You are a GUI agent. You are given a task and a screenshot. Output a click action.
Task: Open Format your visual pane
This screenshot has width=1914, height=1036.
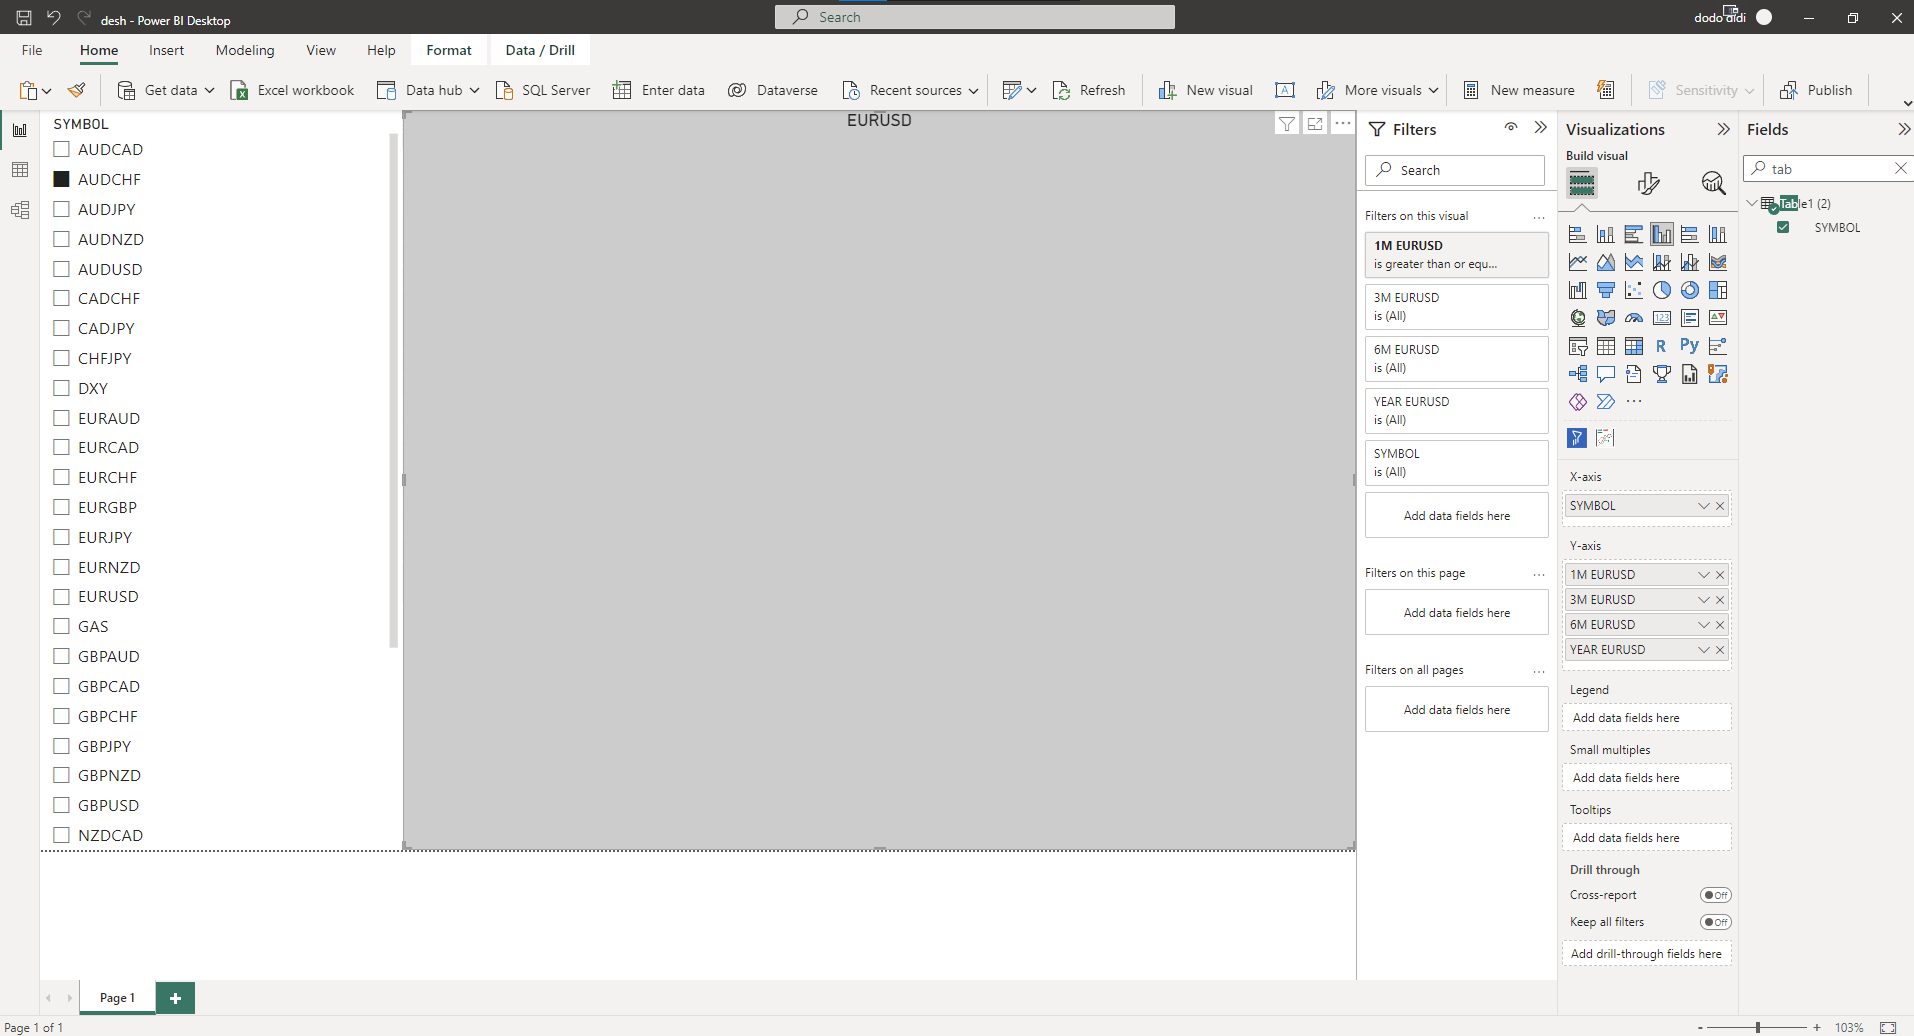1648,183
